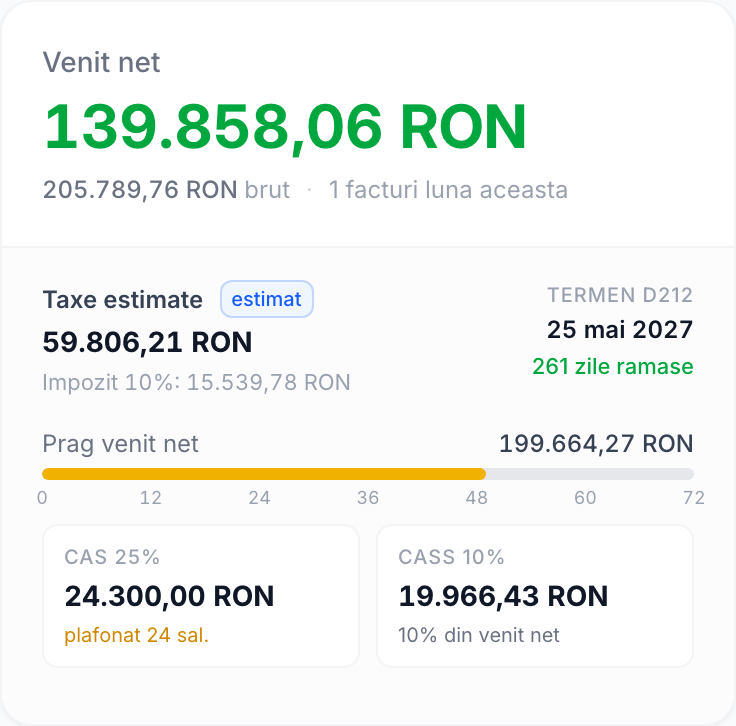The height and width of the screenshot is (726, 736).
Task: Click the '24' tick under the progress bar
Action: (x=260, y=498)
